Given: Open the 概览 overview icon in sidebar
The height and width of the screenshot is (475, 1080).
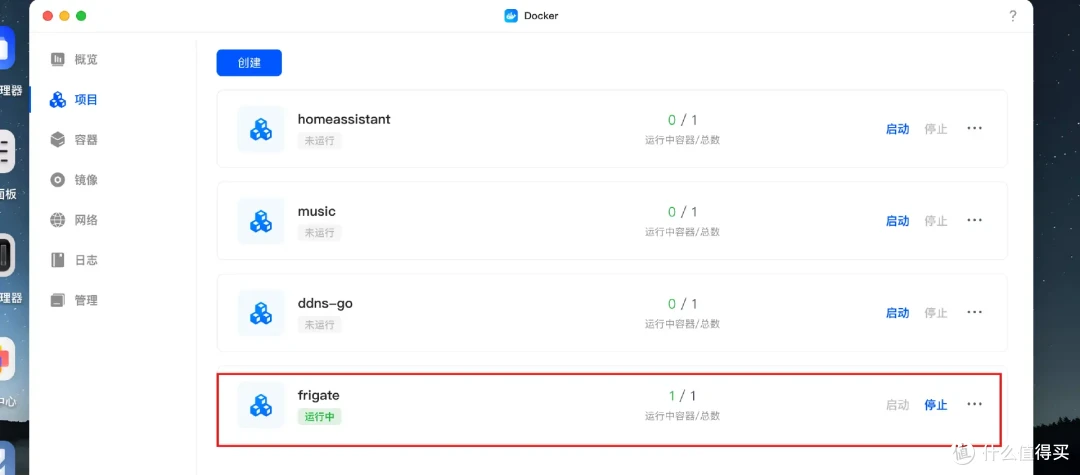Looking at the screenshot, I should point(58,59).
